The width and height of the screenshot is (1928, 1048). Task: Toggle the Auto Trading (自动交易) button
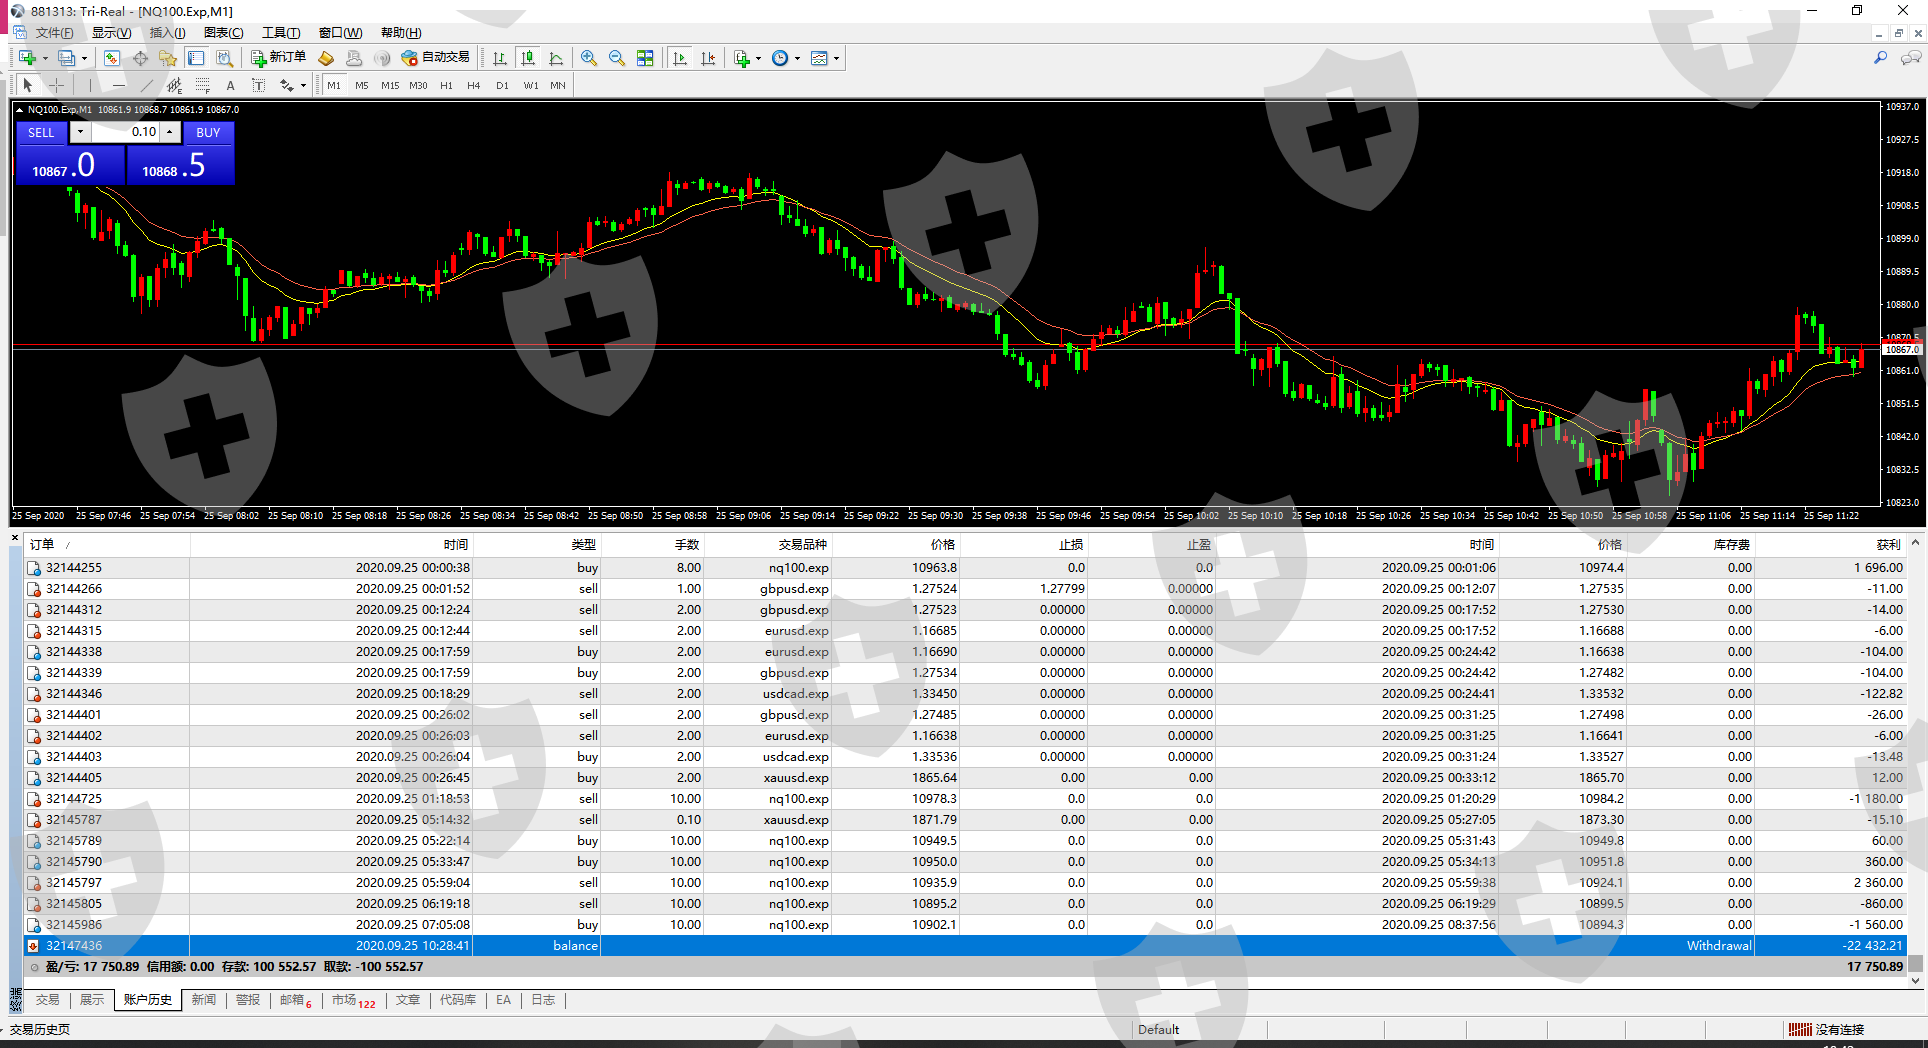point(435,57)
